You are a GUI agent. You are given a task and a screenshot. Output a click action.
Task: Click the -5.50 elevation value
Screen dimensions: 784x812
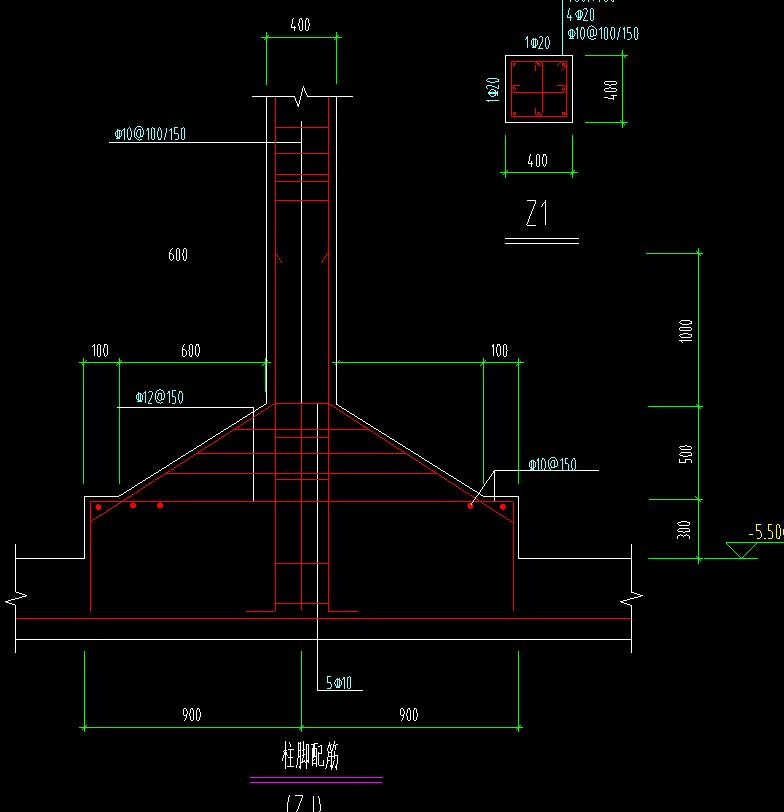766,533
